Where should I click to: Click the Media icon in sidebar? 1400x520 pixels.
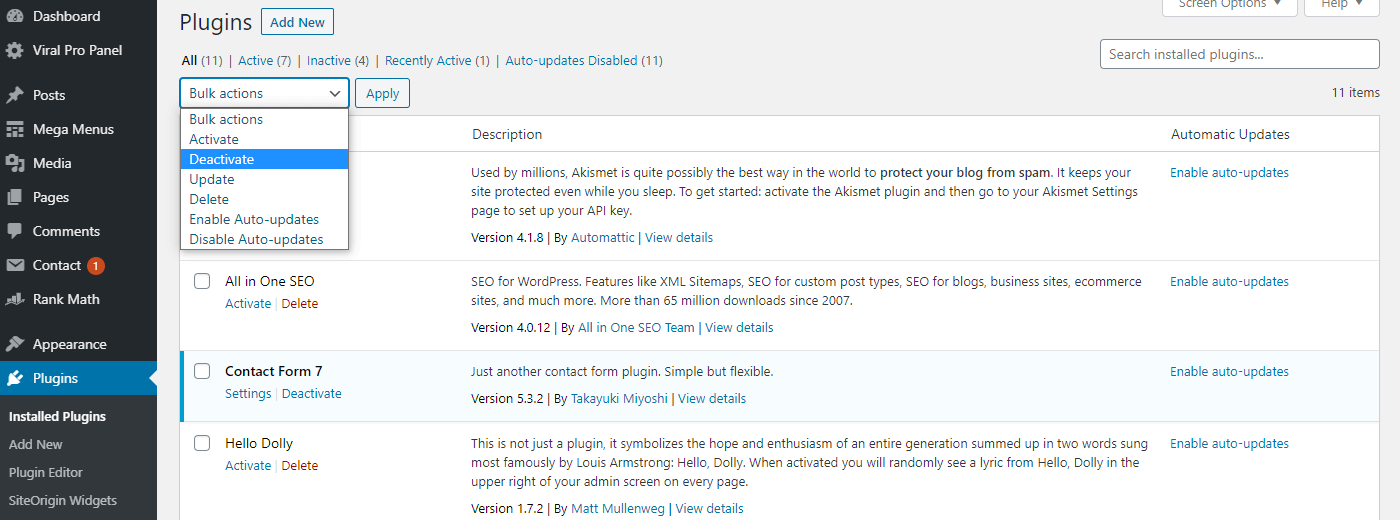tap(15, 163)
